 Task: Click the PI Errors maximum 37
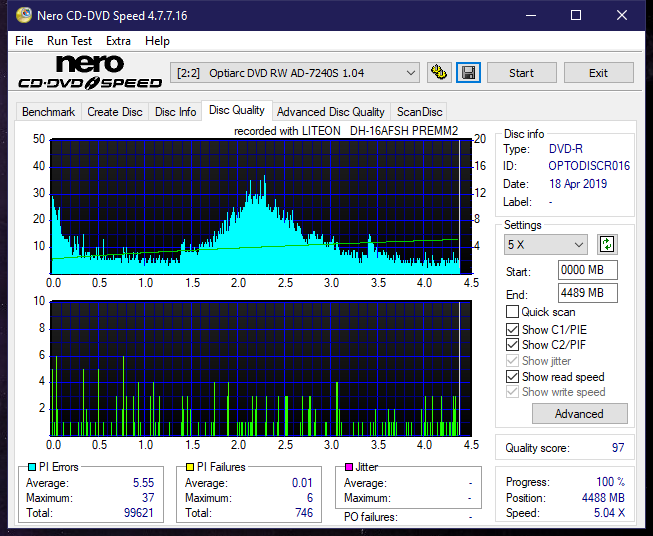click(148, 498)
